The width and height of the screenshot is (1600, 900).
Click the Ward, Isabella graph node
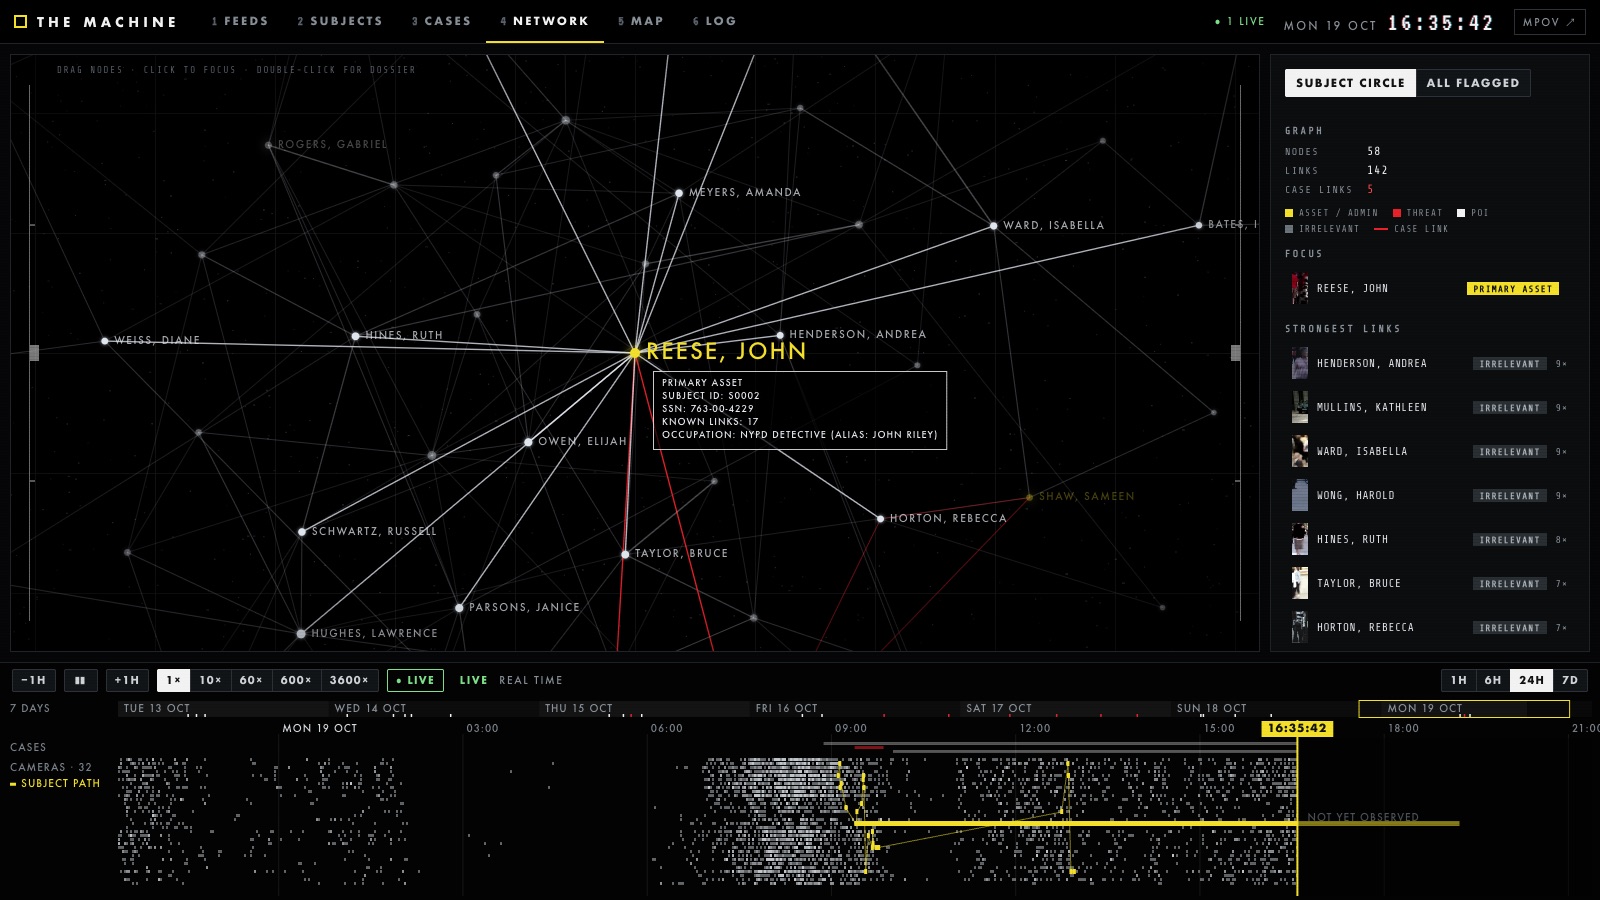point(993,226)
